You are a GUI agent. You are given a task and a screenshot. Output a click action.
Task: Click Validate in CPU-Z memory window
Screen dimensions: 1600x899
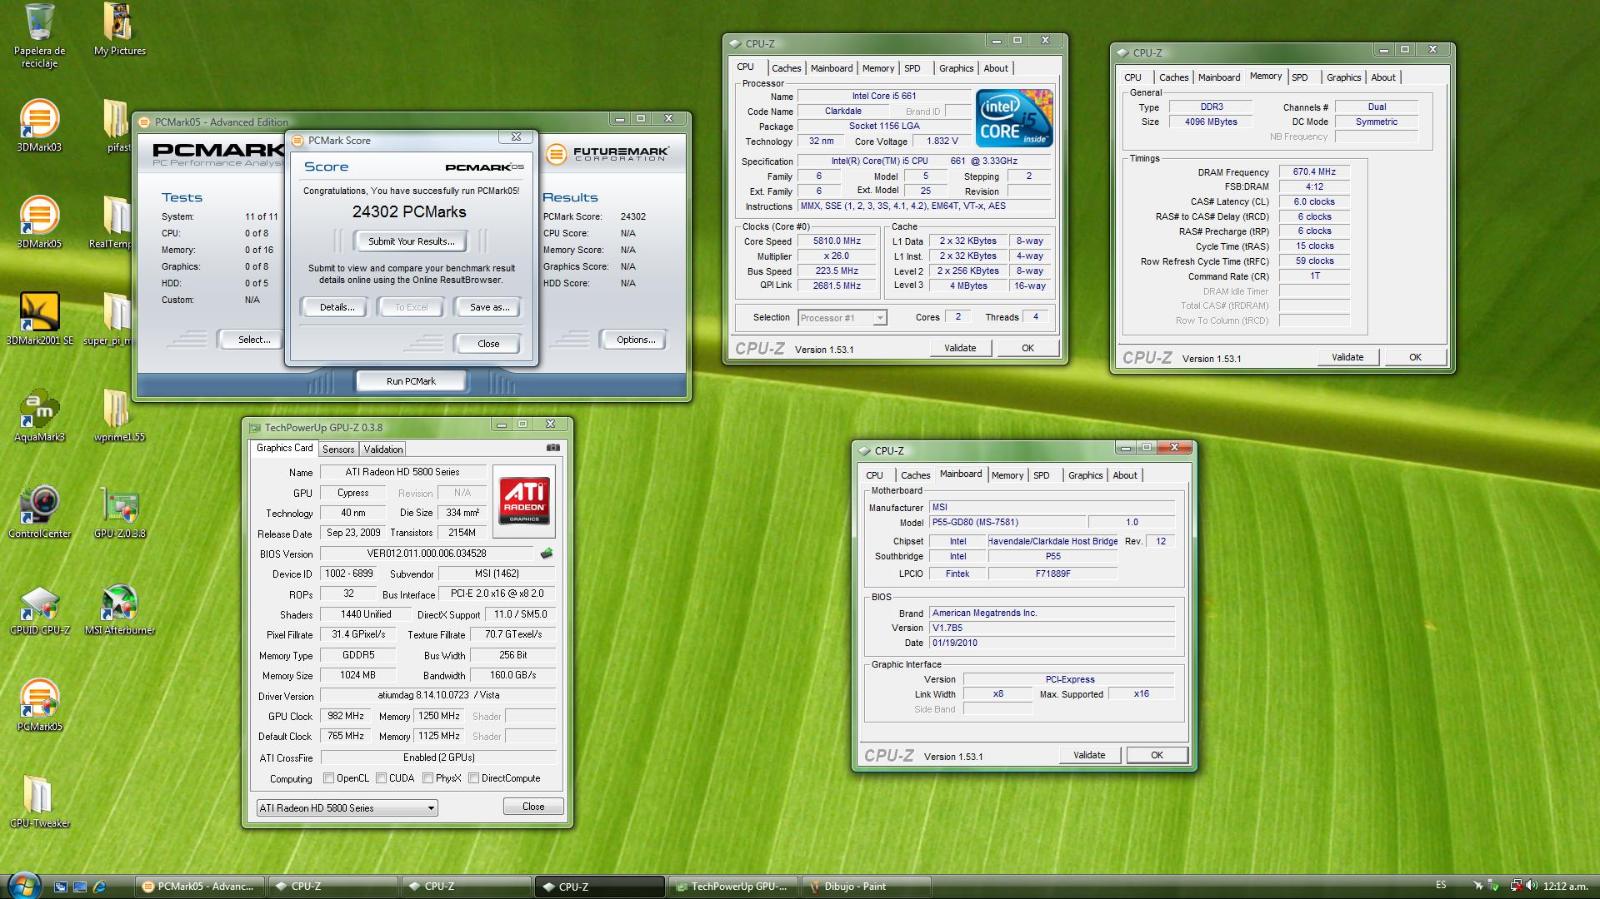[1347, 357]
